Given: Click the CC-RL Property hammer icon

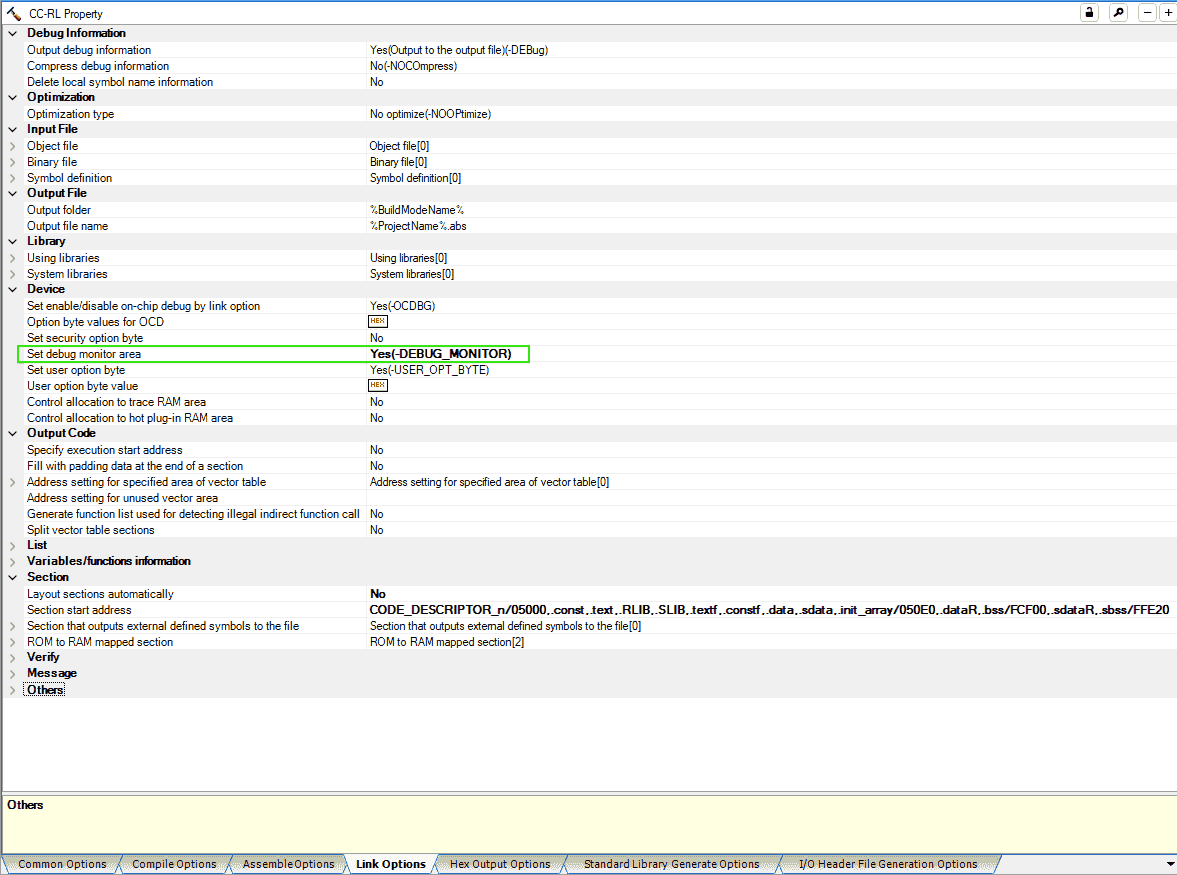Looking at the screenshot, I should pos(14,14).
